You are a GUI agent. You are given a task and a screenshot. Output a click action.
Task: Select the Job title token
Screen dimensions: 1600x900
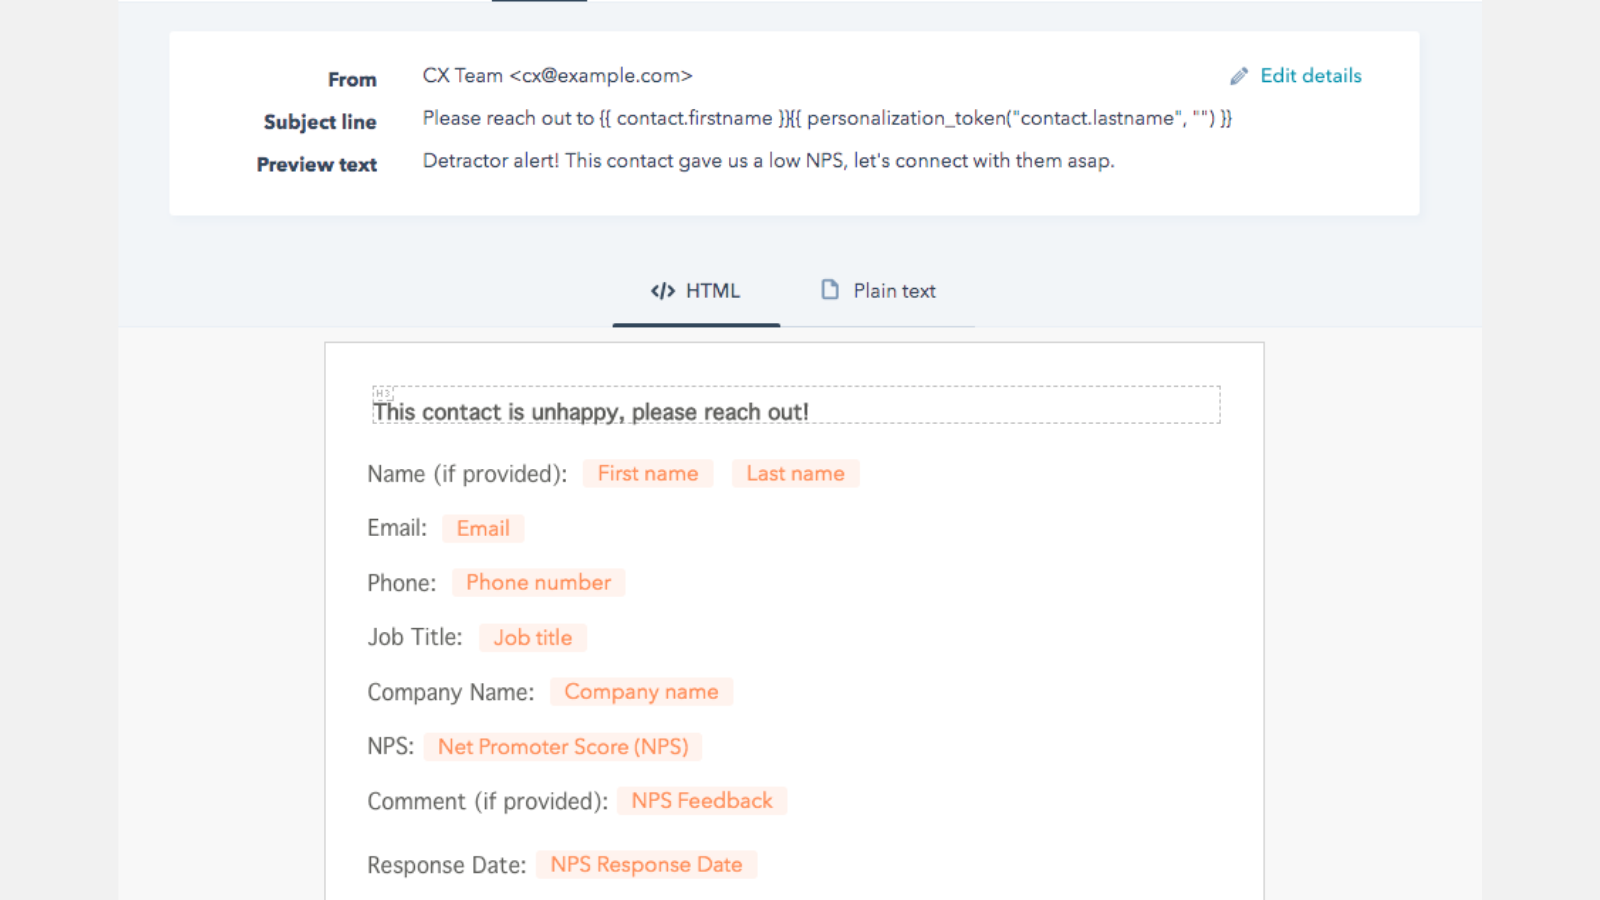[x=532, y=638]
